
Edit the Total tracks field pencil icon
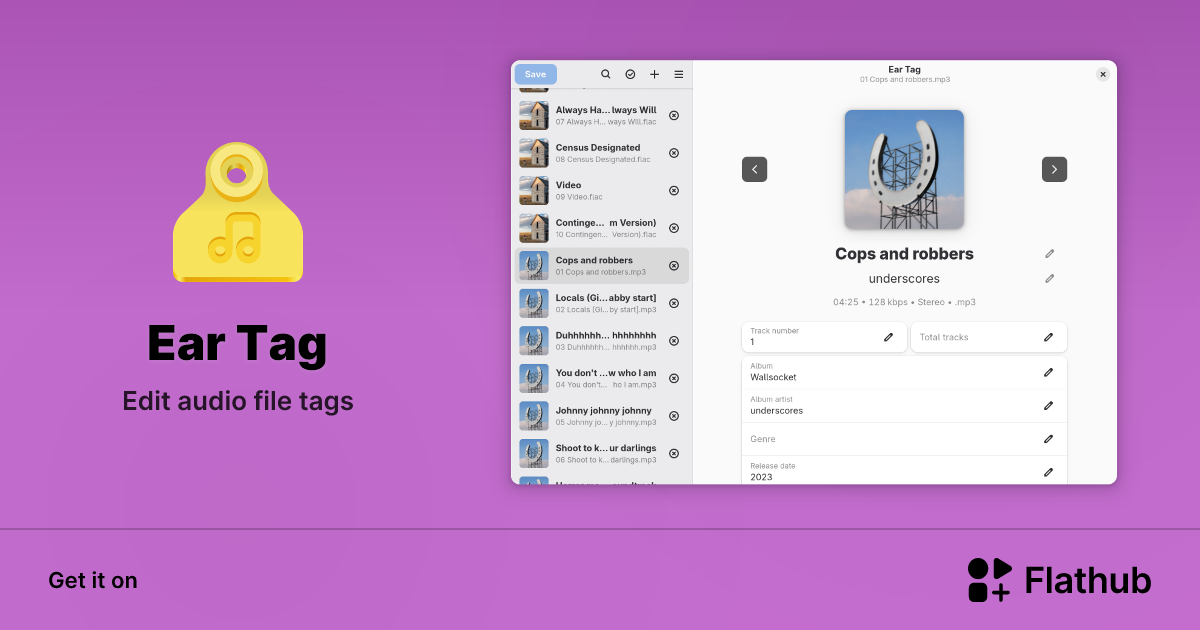(x=1048, y=337)
